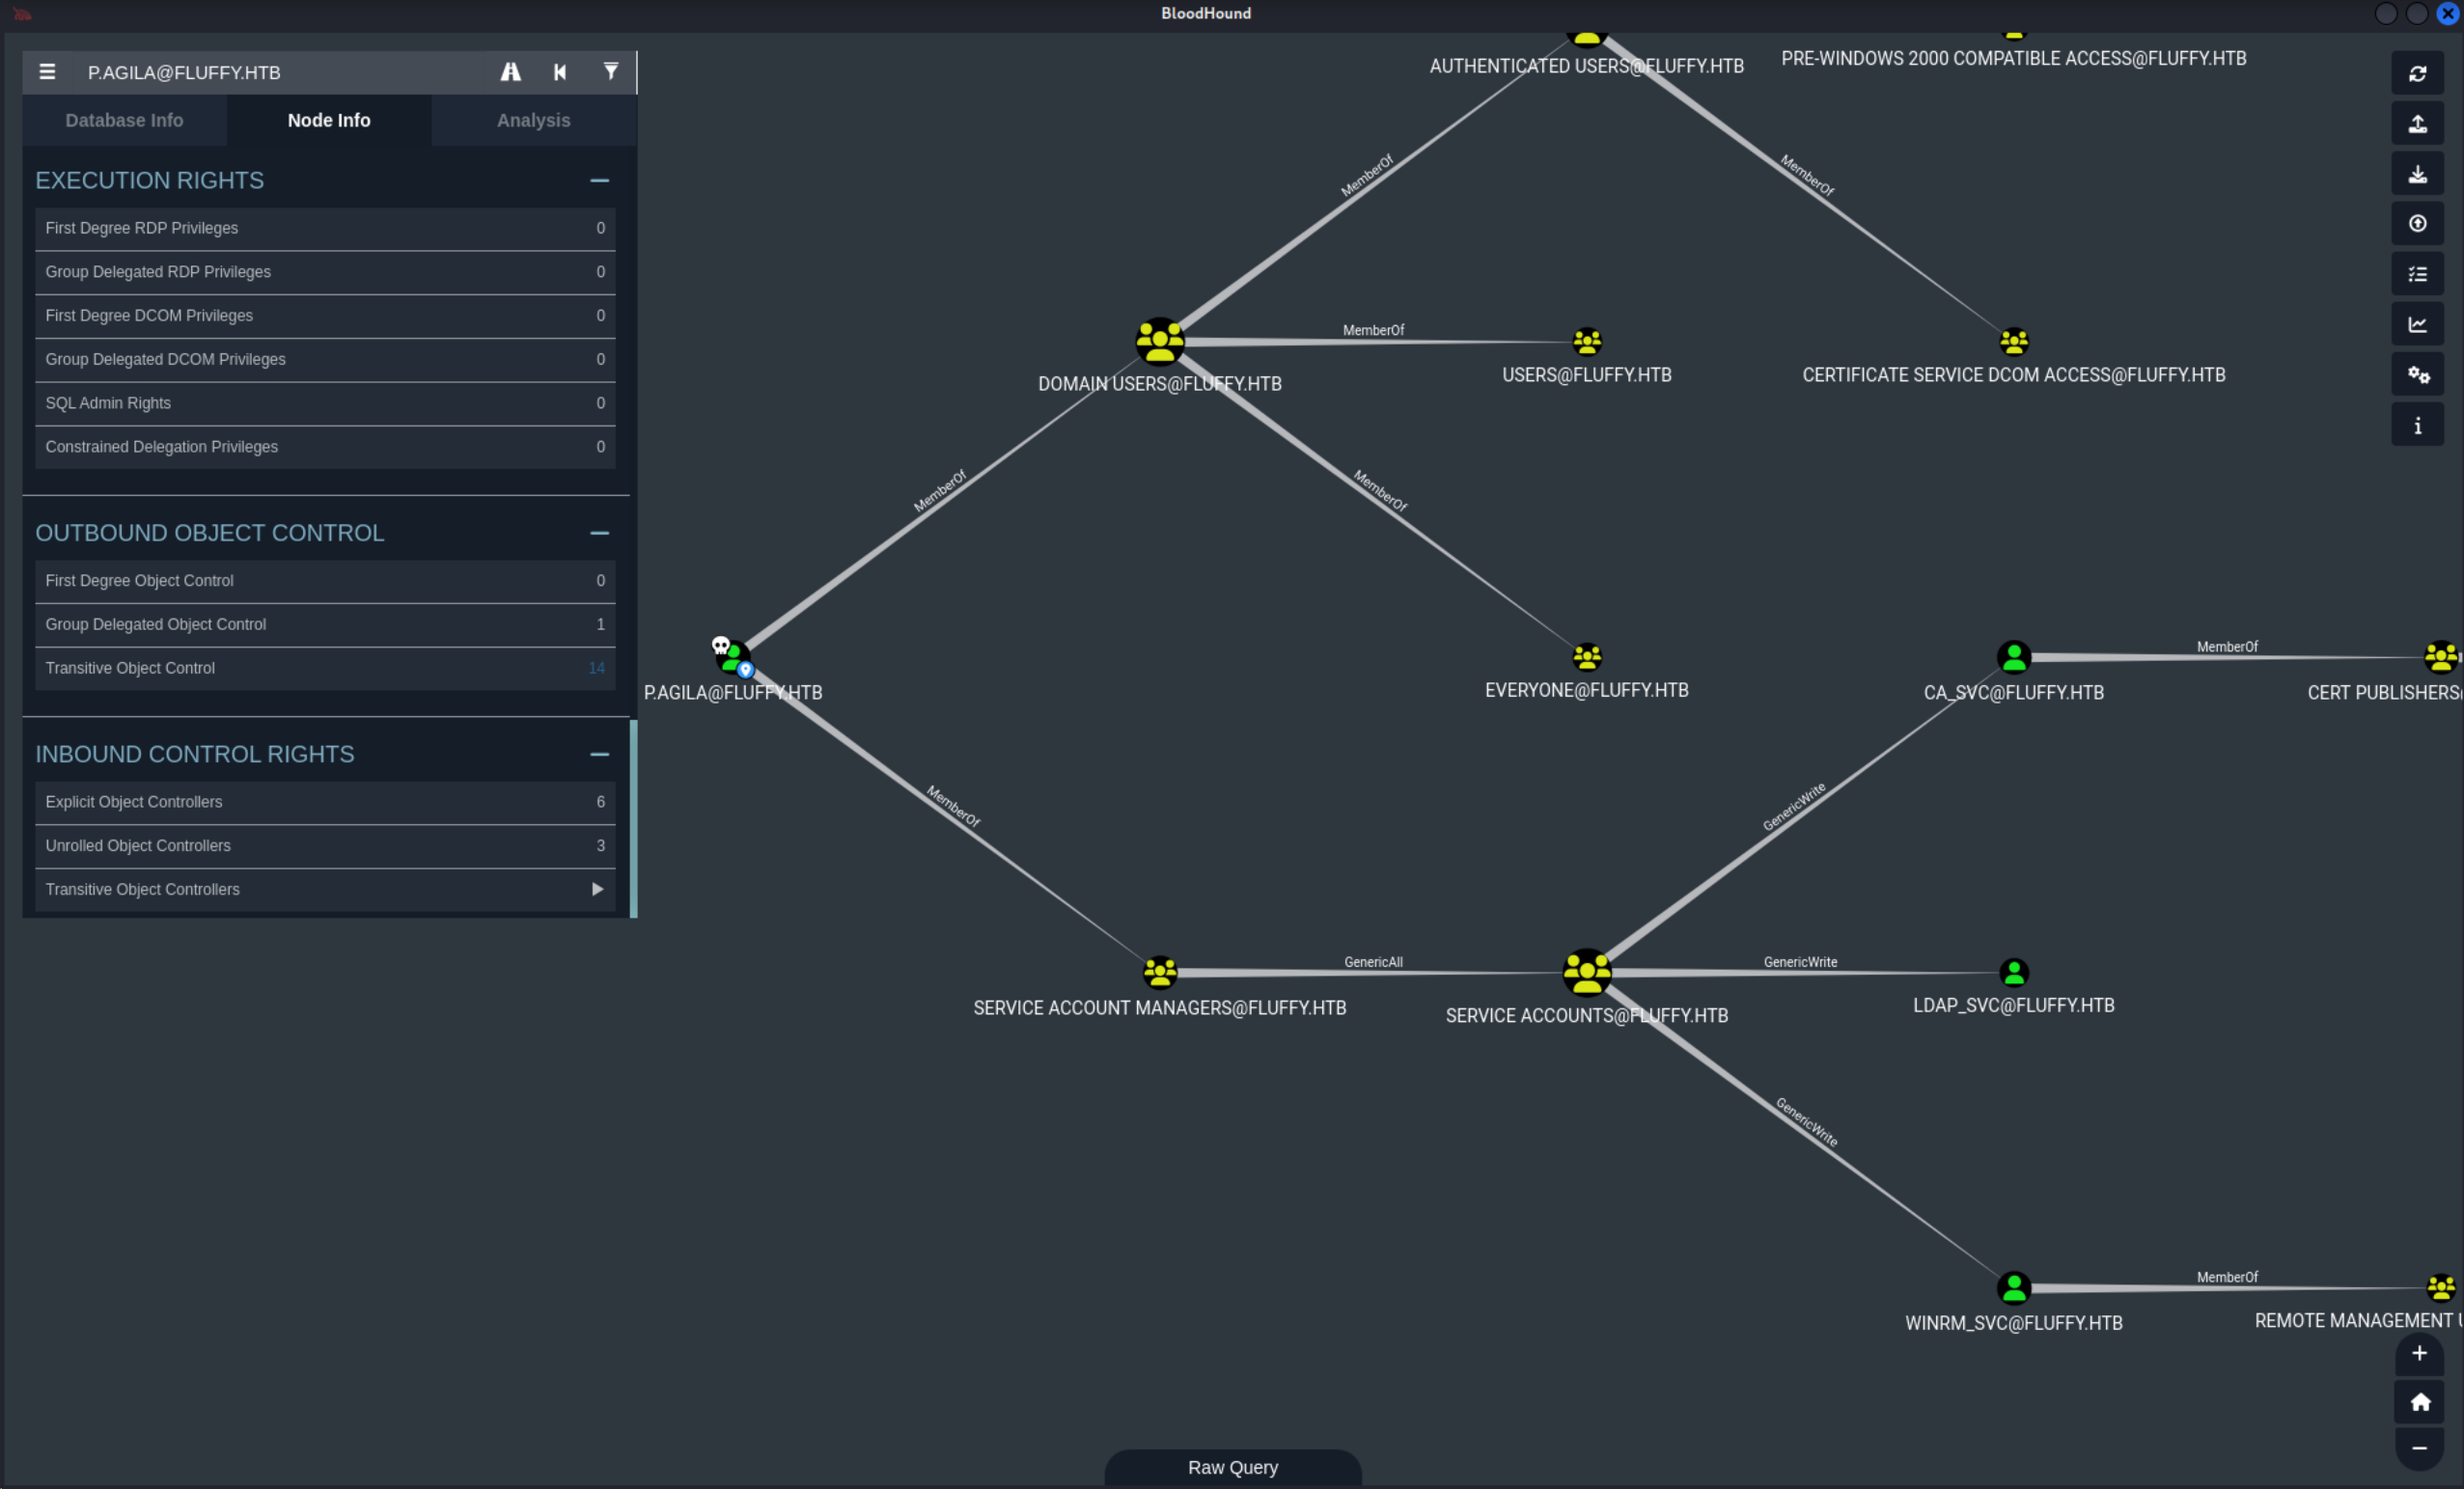This screenshot has height=1489, width=2464.
Task: Collapse the Inbound Control Rights section
Action: click(599, 755)
